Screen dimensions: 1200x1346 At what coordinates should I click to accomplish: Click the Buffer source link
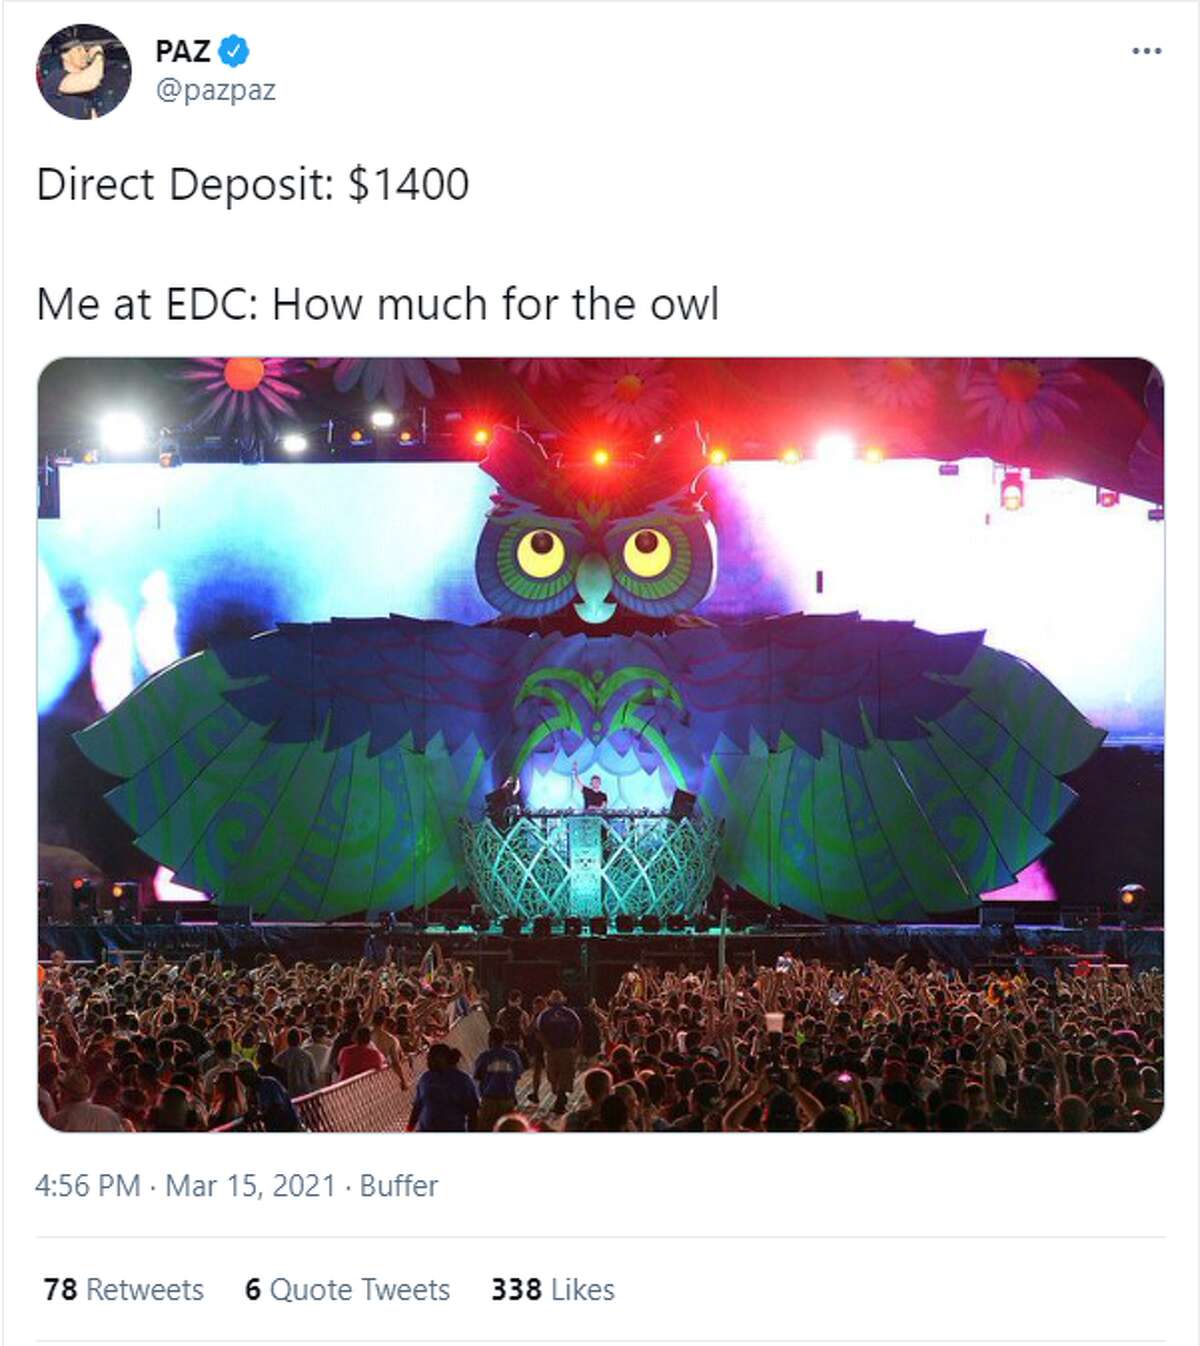coord(399,1186)
